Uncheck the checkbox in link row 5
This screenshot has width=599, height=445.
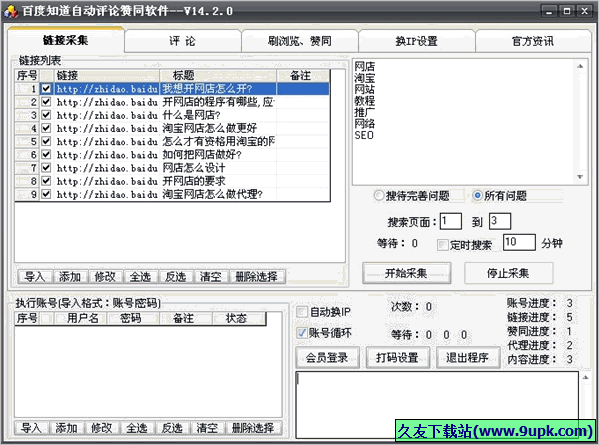click(x=46, y=141)
